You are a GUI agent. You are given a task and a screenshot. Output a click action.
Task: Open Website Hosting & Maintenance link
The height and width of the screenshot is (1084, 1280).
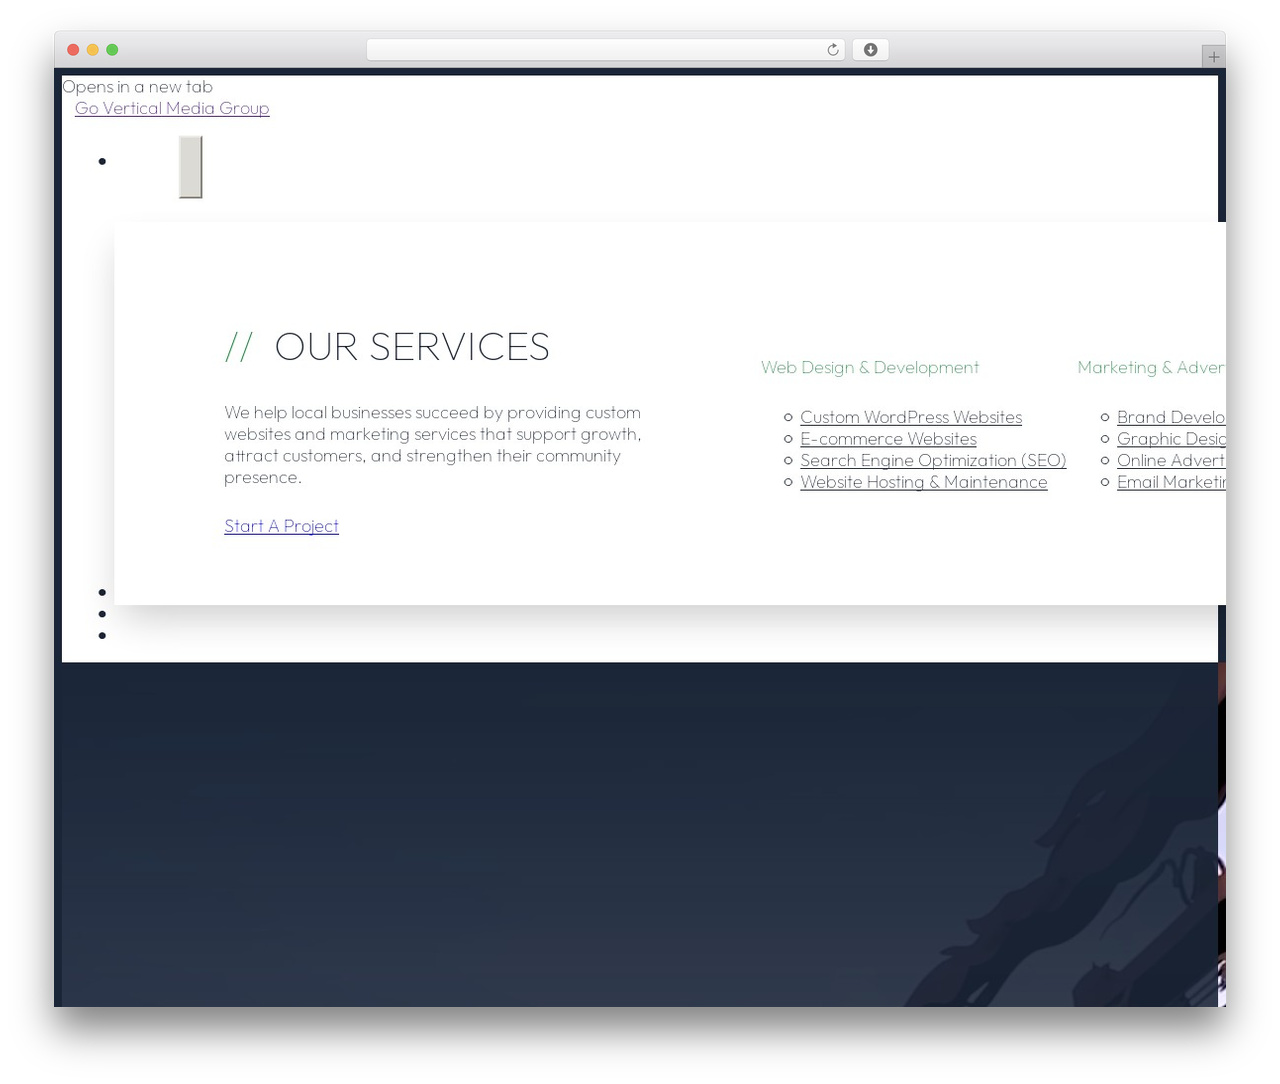(x=924, y=482)
